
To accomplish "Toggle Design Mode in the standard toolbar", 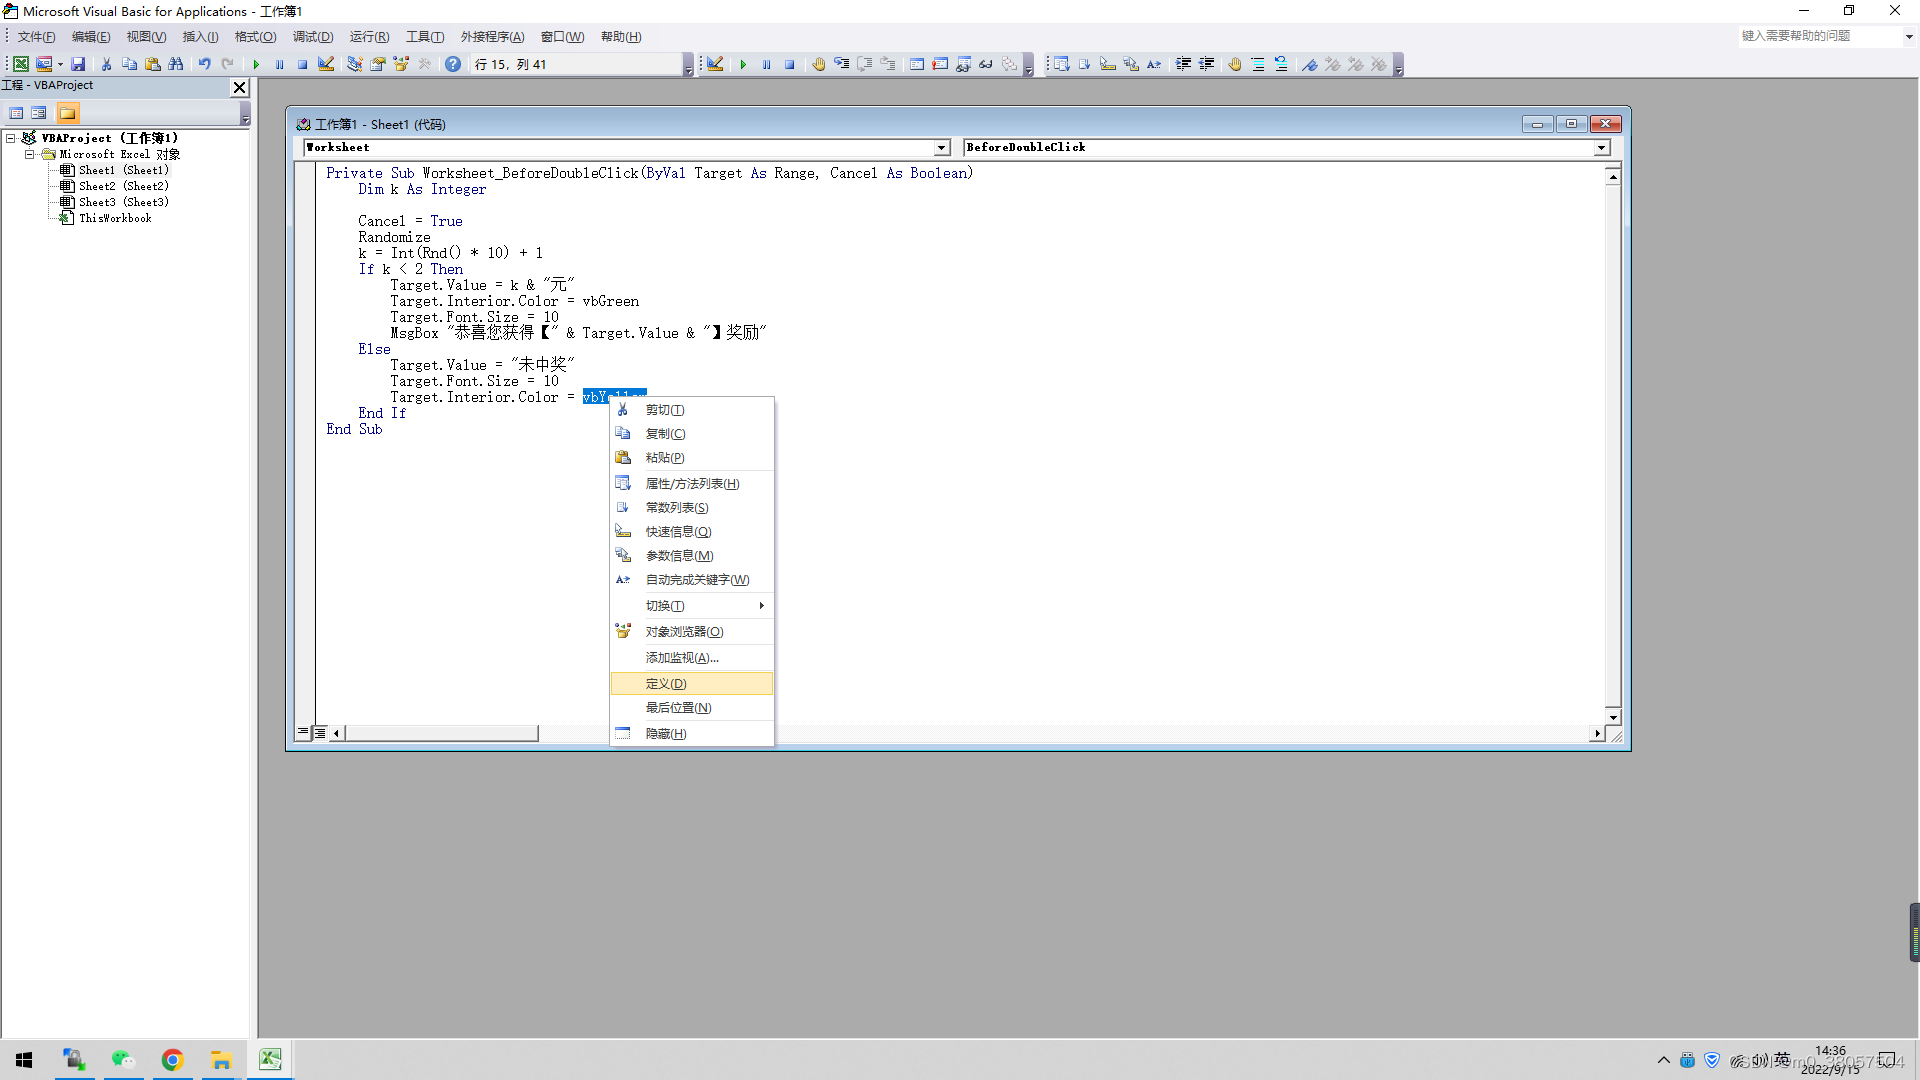I will [x=326, y=64].
